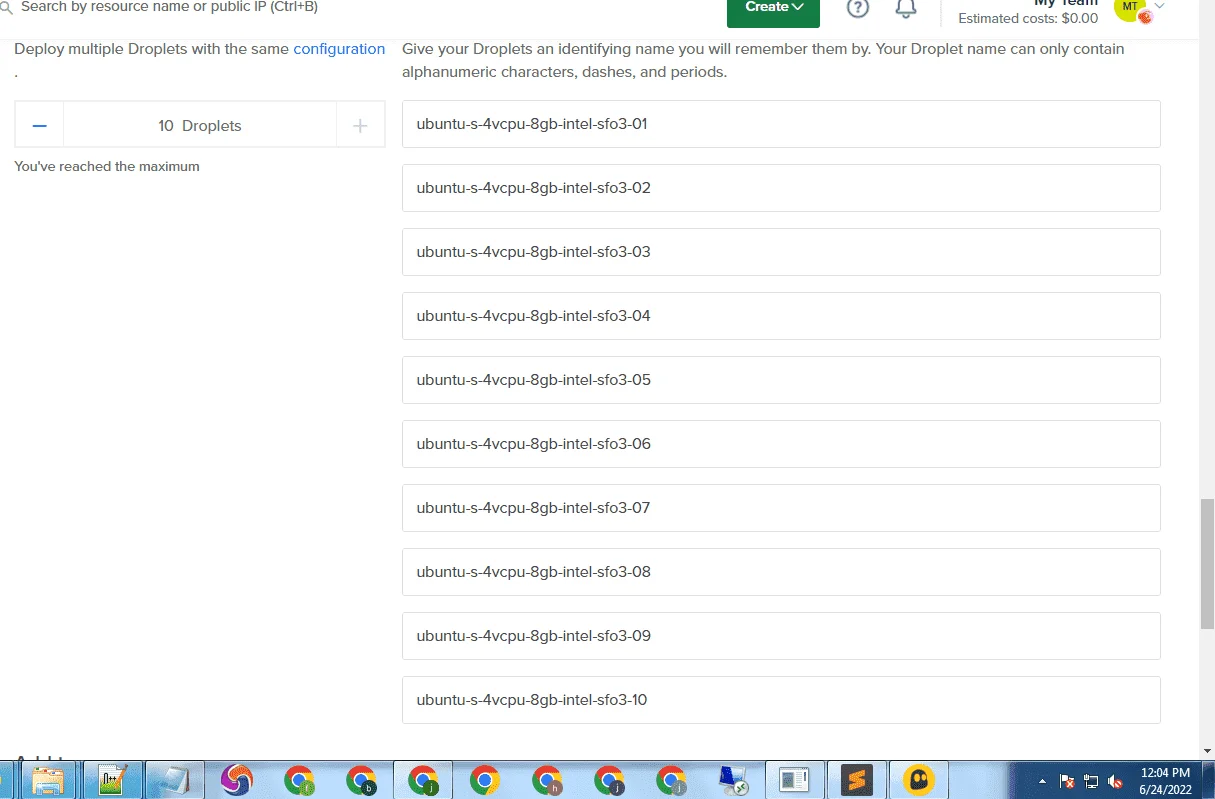Switch to Chrome profile with f badge

tap(299, 780)
